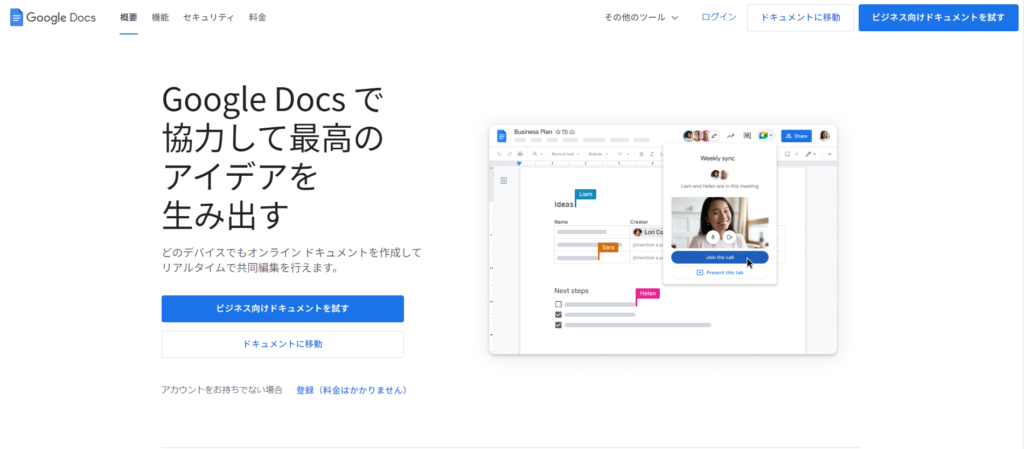1024x449 pixels.
Task: Open the document outline icon in left margin
Action: pyautogui.click(x=504, y=181)
